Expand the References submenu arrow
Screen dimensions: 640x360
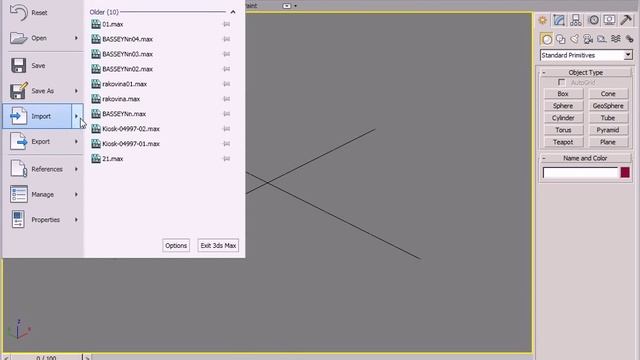[x=76, y=169]
